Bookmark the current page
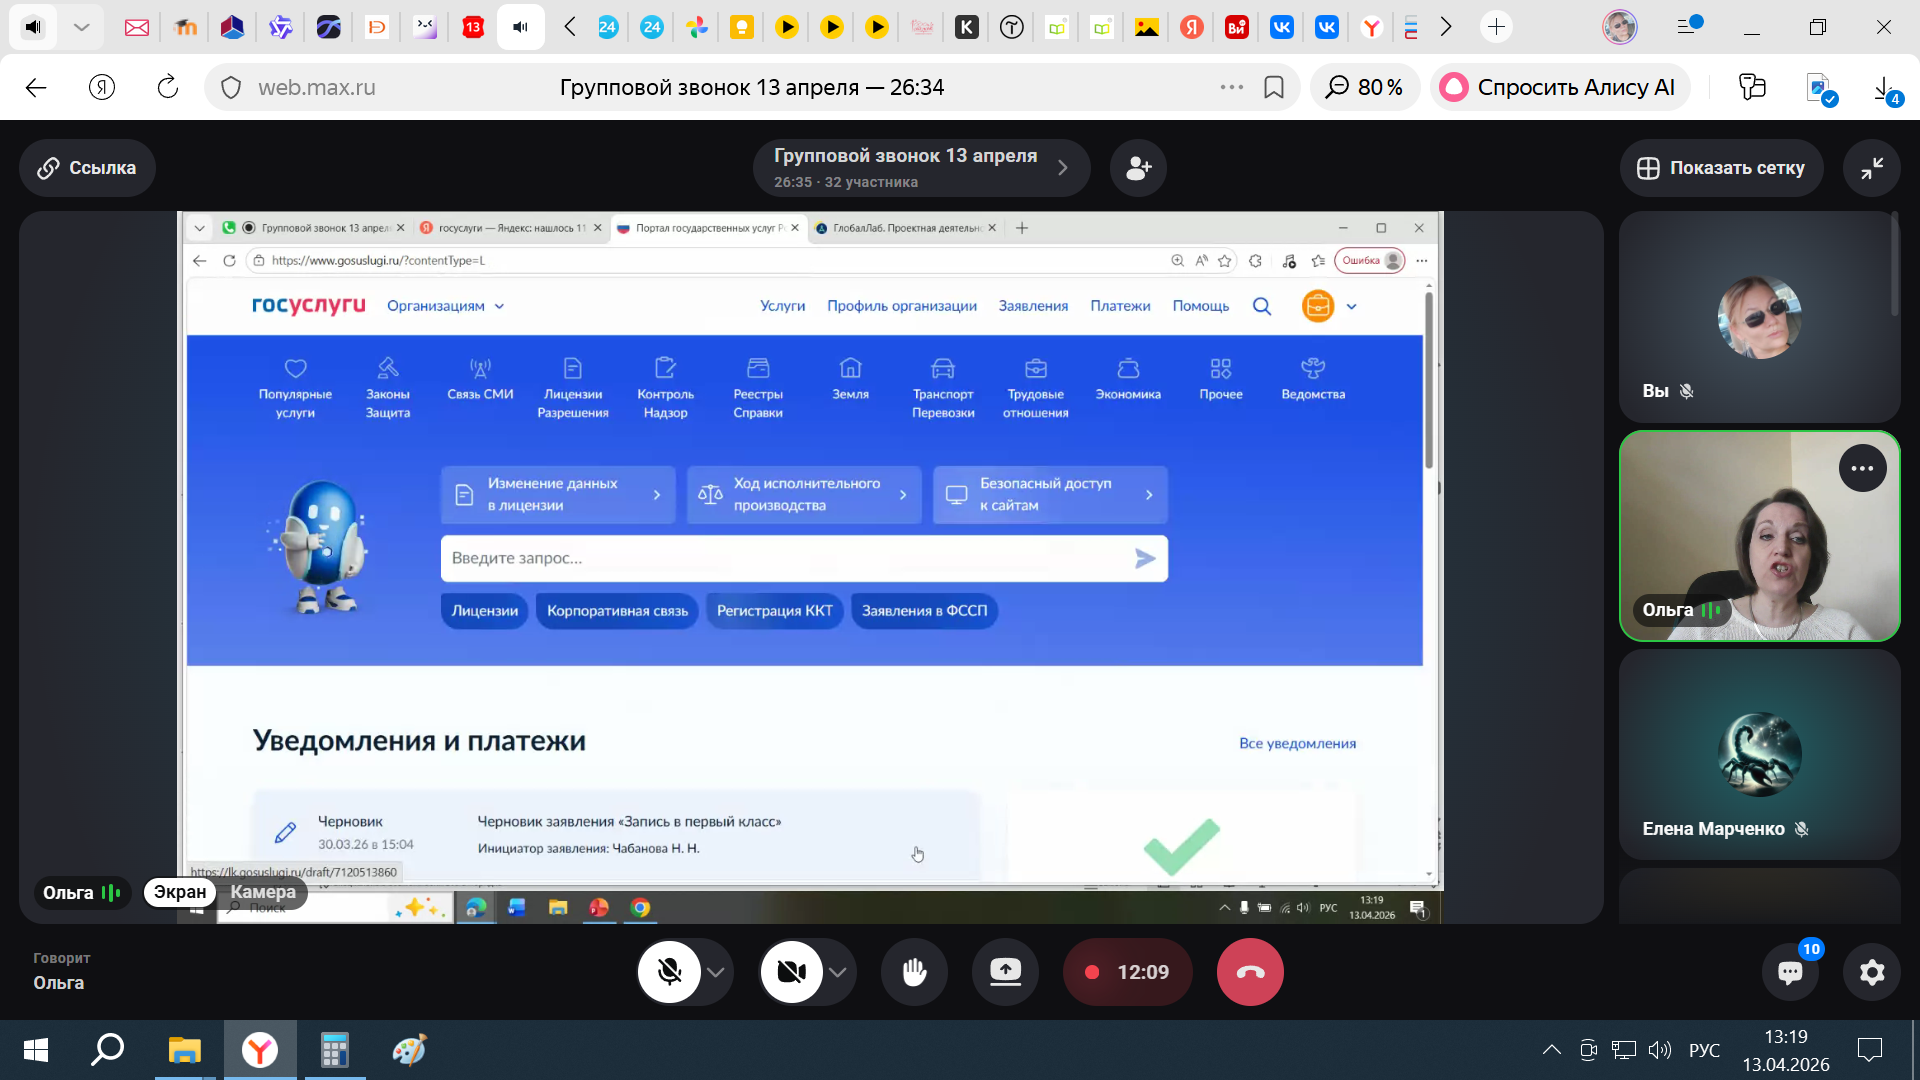This screenshot has width=1920, height=1080. click(x=1274, y=88)
